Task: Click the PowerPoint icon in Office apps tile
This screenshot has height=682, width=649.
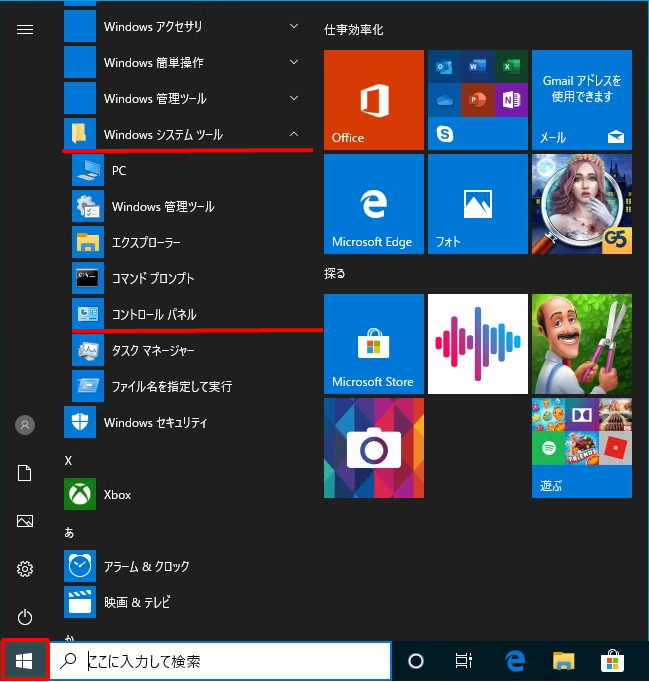Action: 478,100
